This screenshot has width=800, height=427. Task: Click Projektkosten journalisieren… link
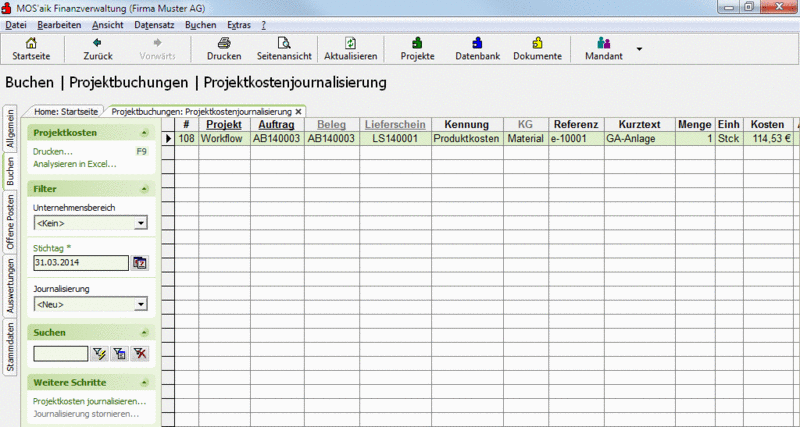coord(89,401)
